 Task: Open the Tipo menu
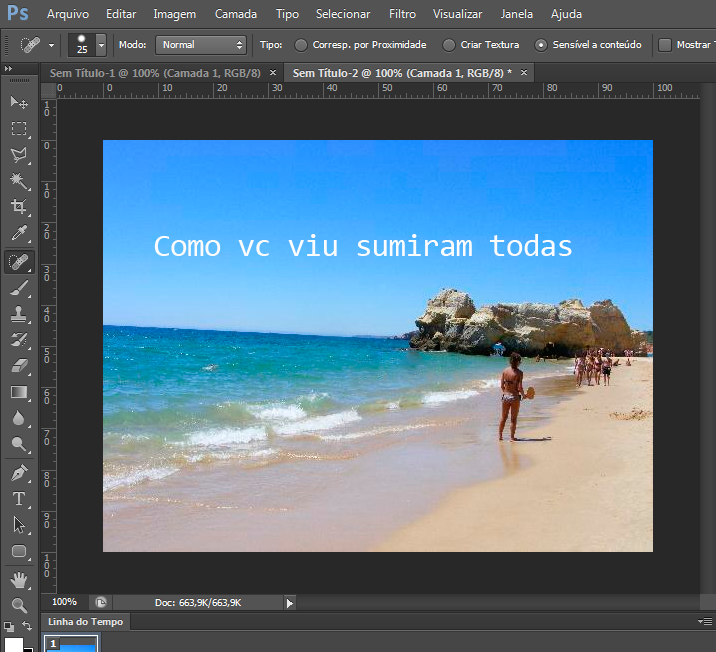point(287,14)
